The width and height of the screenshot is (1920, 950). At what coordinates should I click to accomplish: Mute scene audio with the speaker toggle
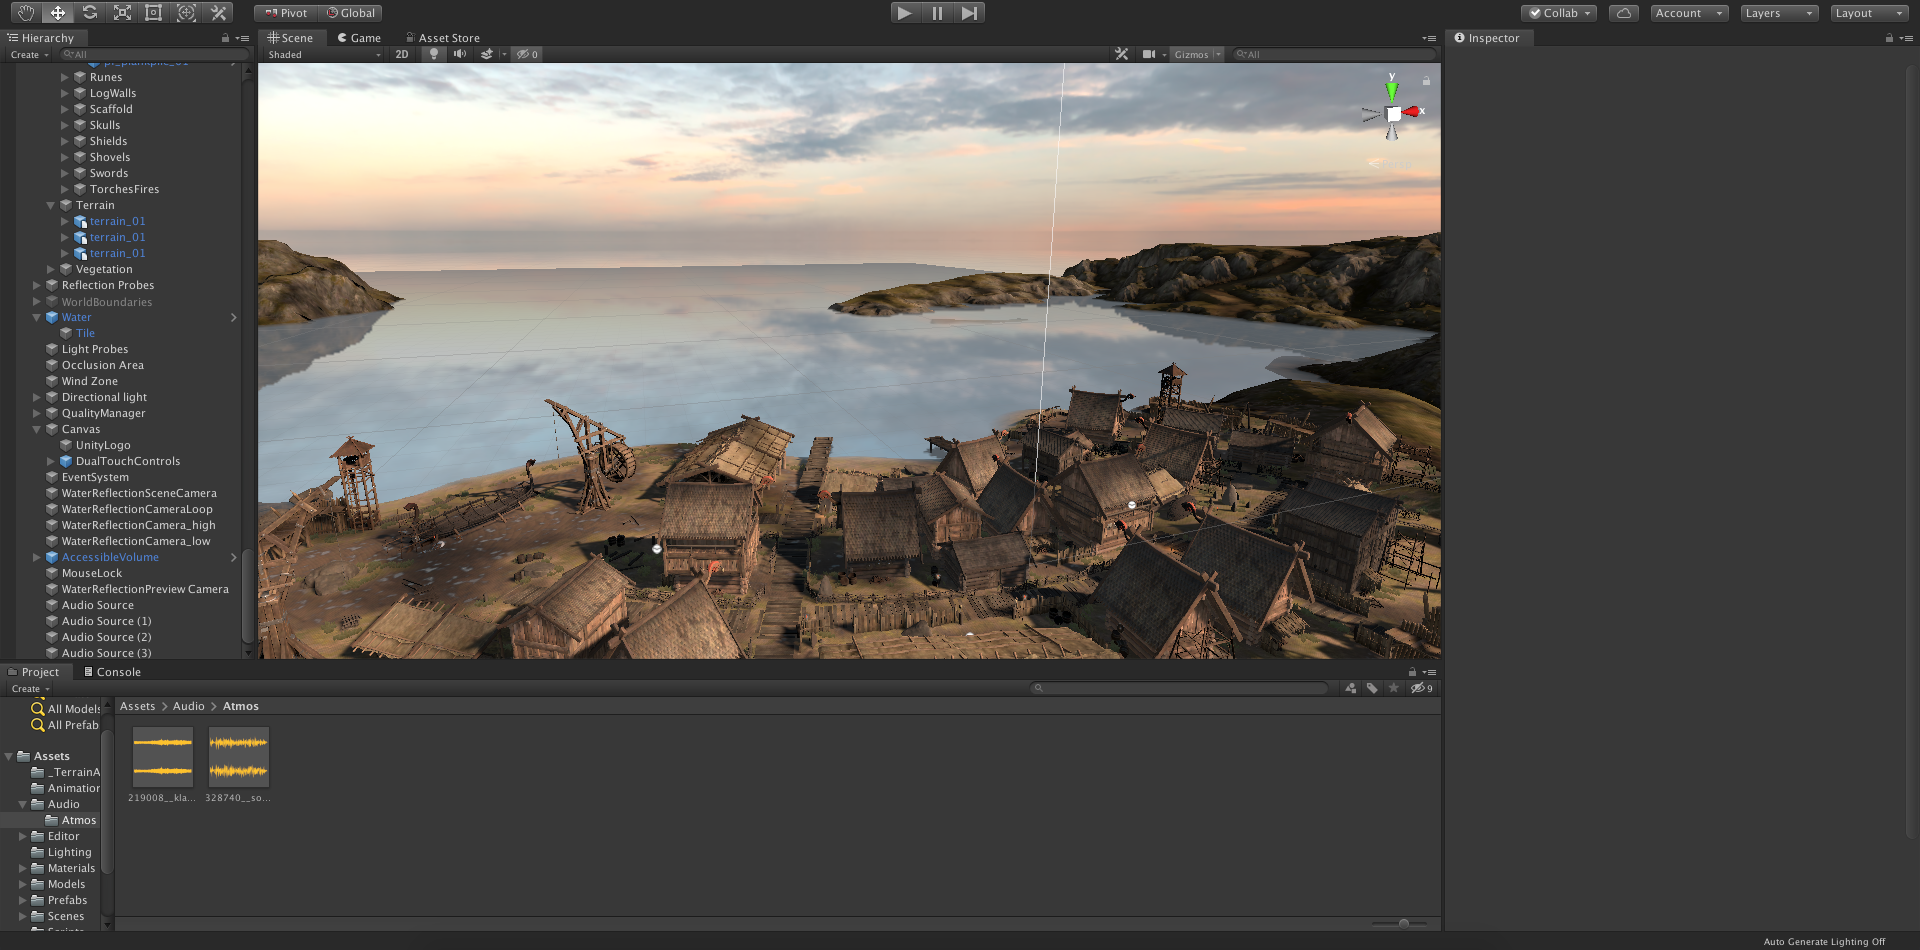pyautogui.click(x=459, y=55)
